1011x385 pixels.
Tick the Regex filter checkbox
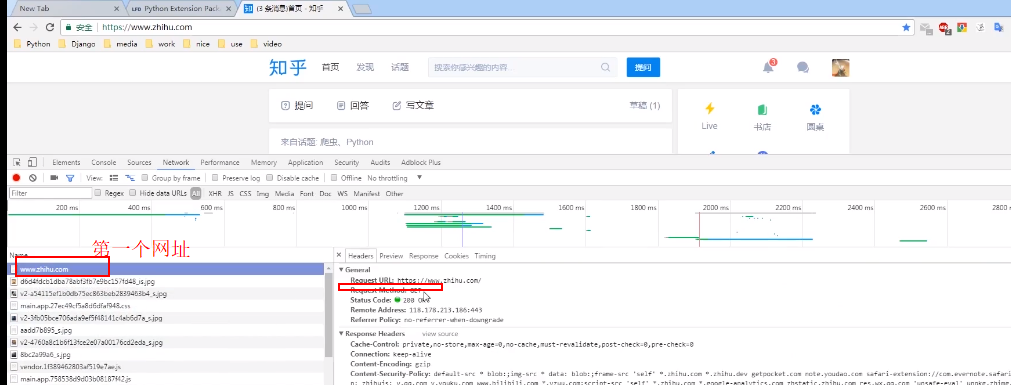98,193
